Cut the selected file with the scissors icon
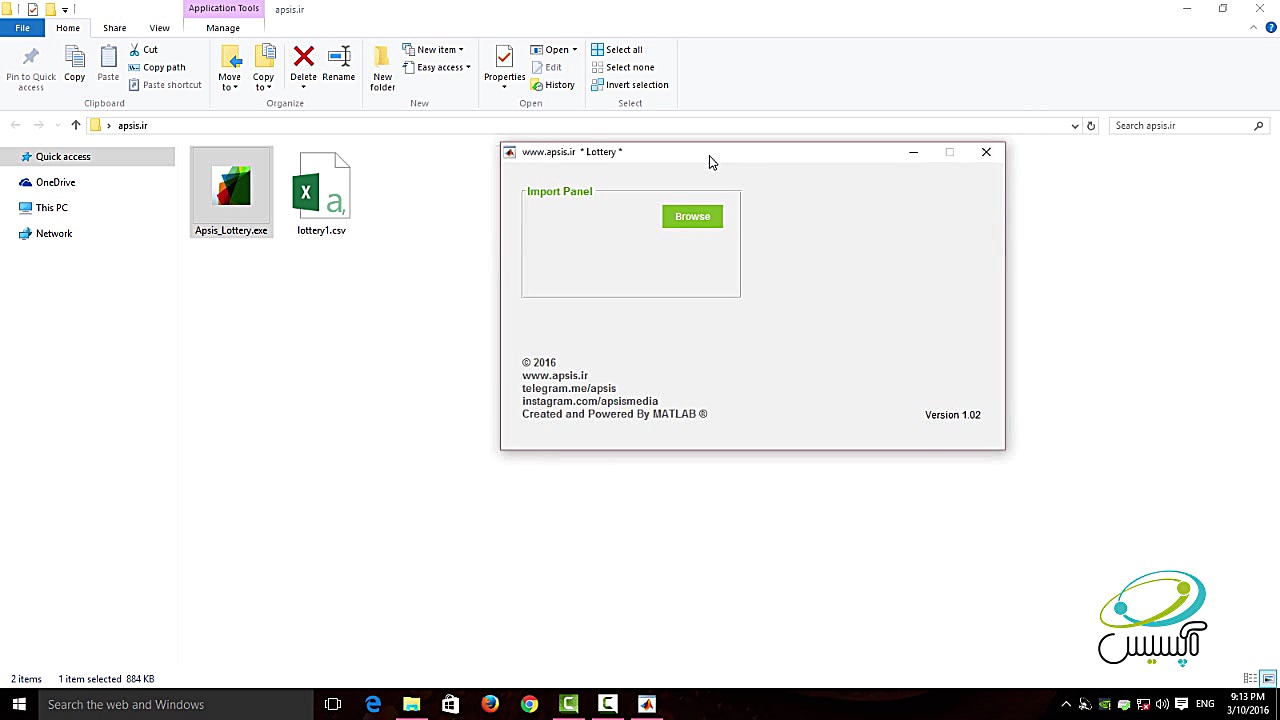 [x=144, y=49]
